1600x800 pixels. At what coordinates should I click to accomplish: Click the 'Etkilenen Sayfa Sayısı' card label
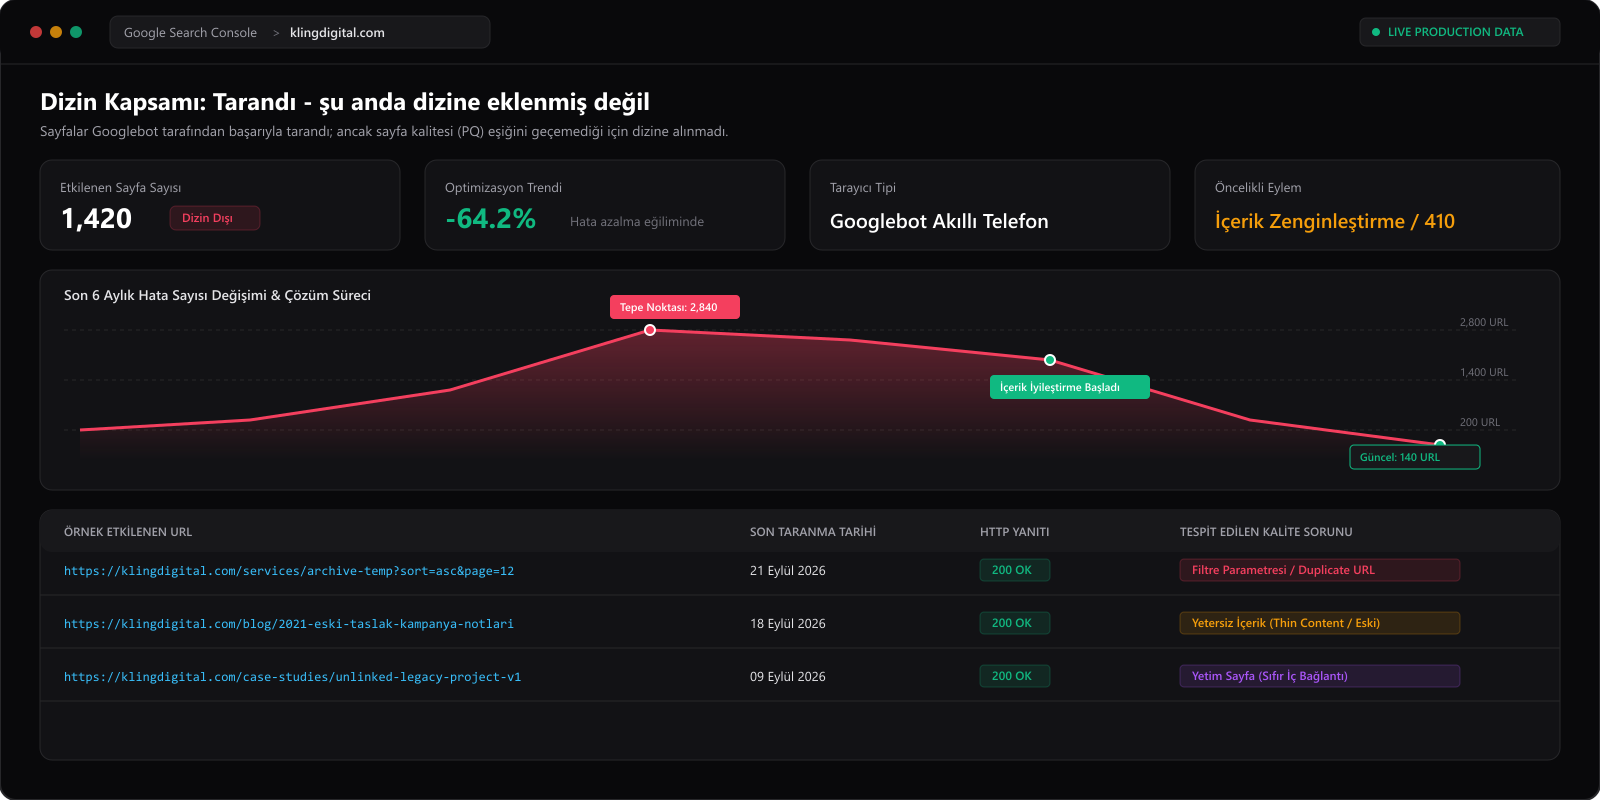click(x=120, y=188)
